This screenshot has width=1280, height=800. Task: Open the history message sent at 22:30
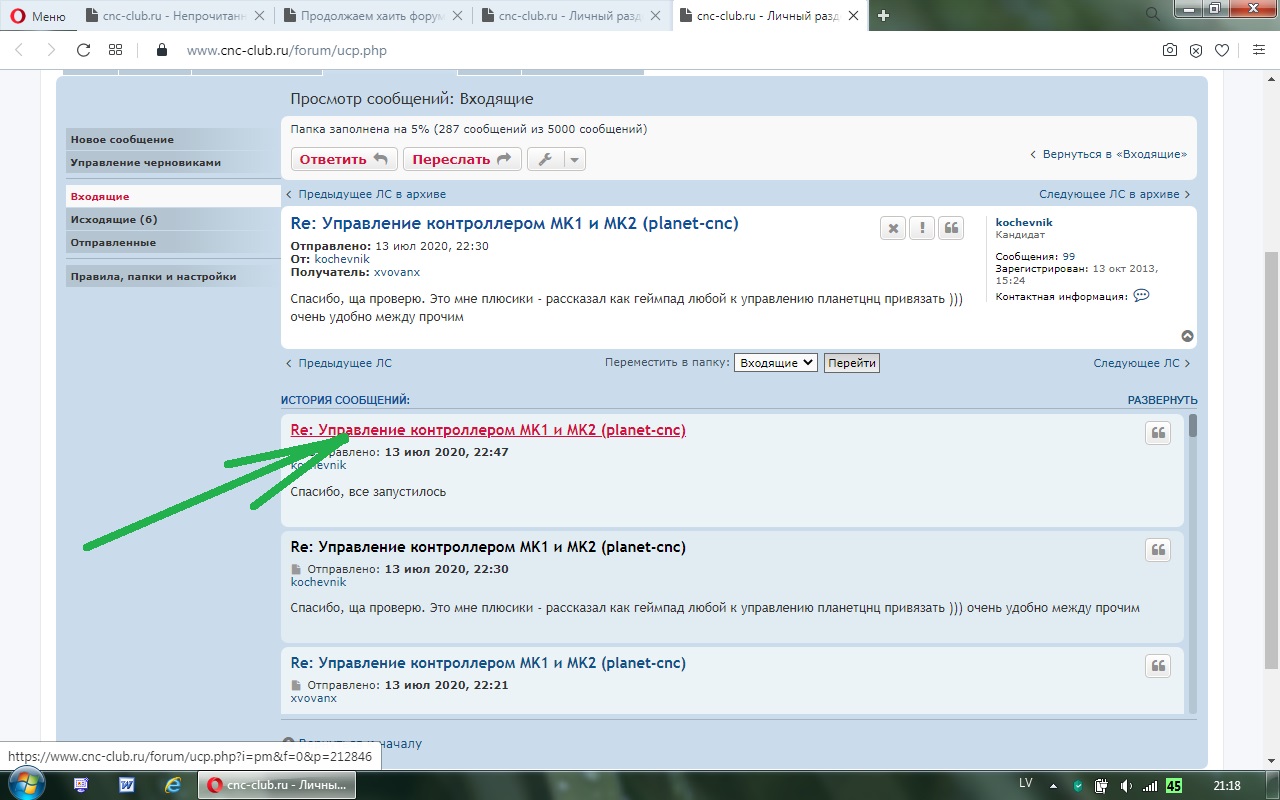(488, 547)
